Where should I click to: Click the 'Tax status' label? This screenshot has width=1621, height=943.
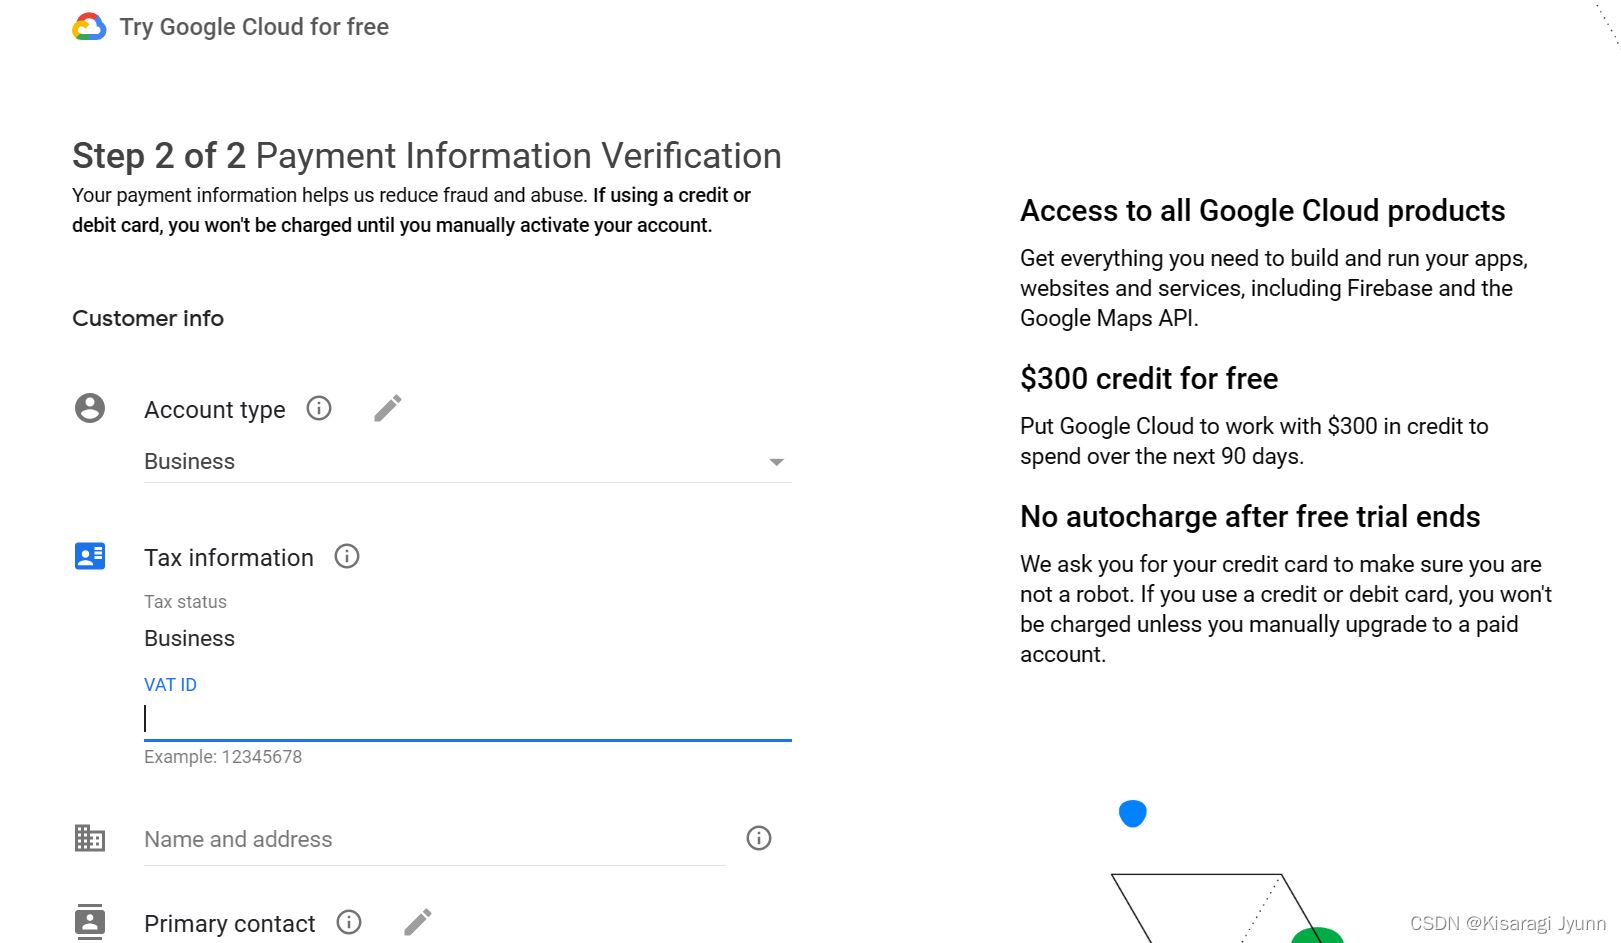click(185, 602)
